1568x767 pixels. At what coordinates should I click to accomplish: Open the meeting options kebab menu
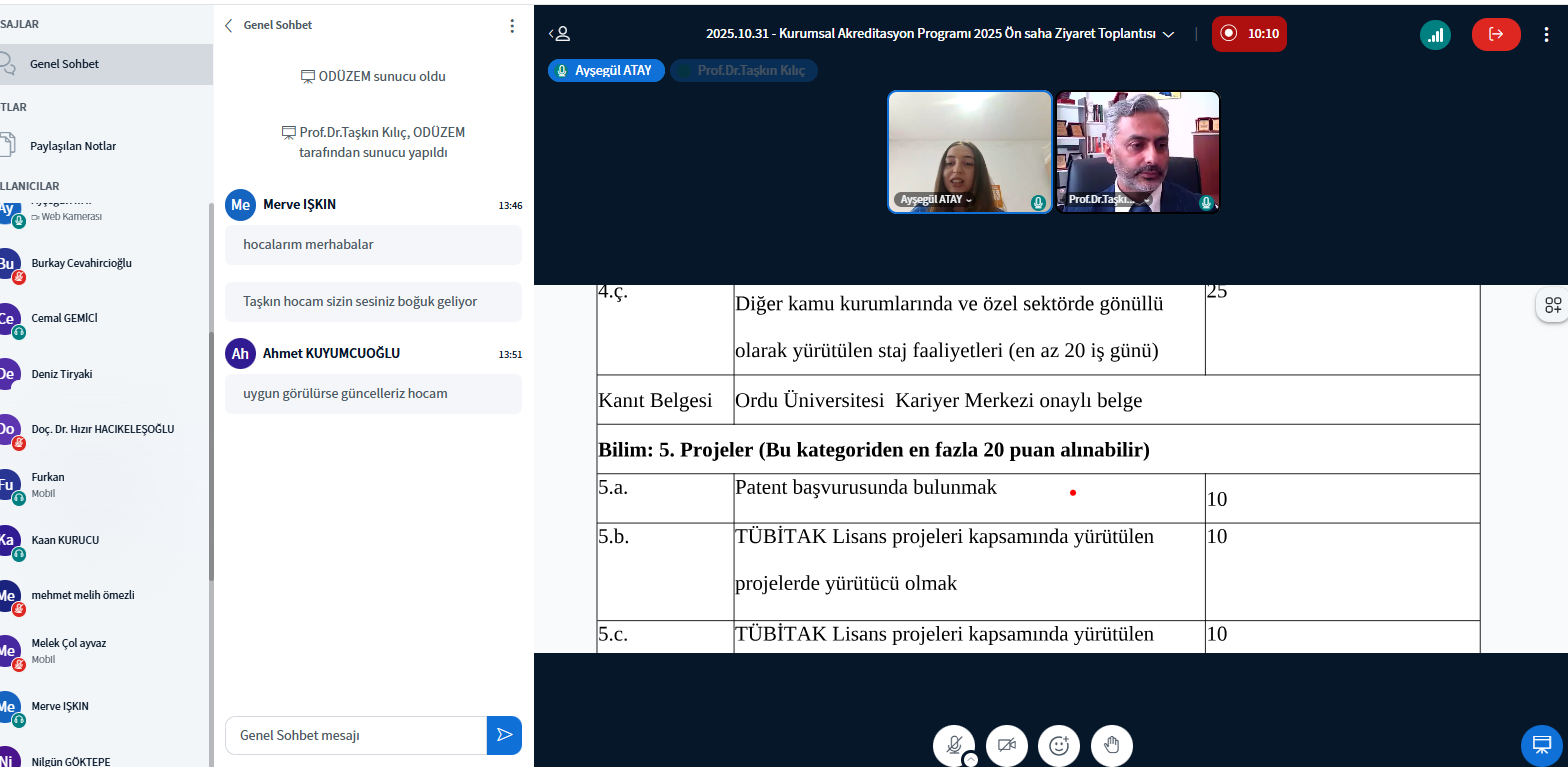1546,34
